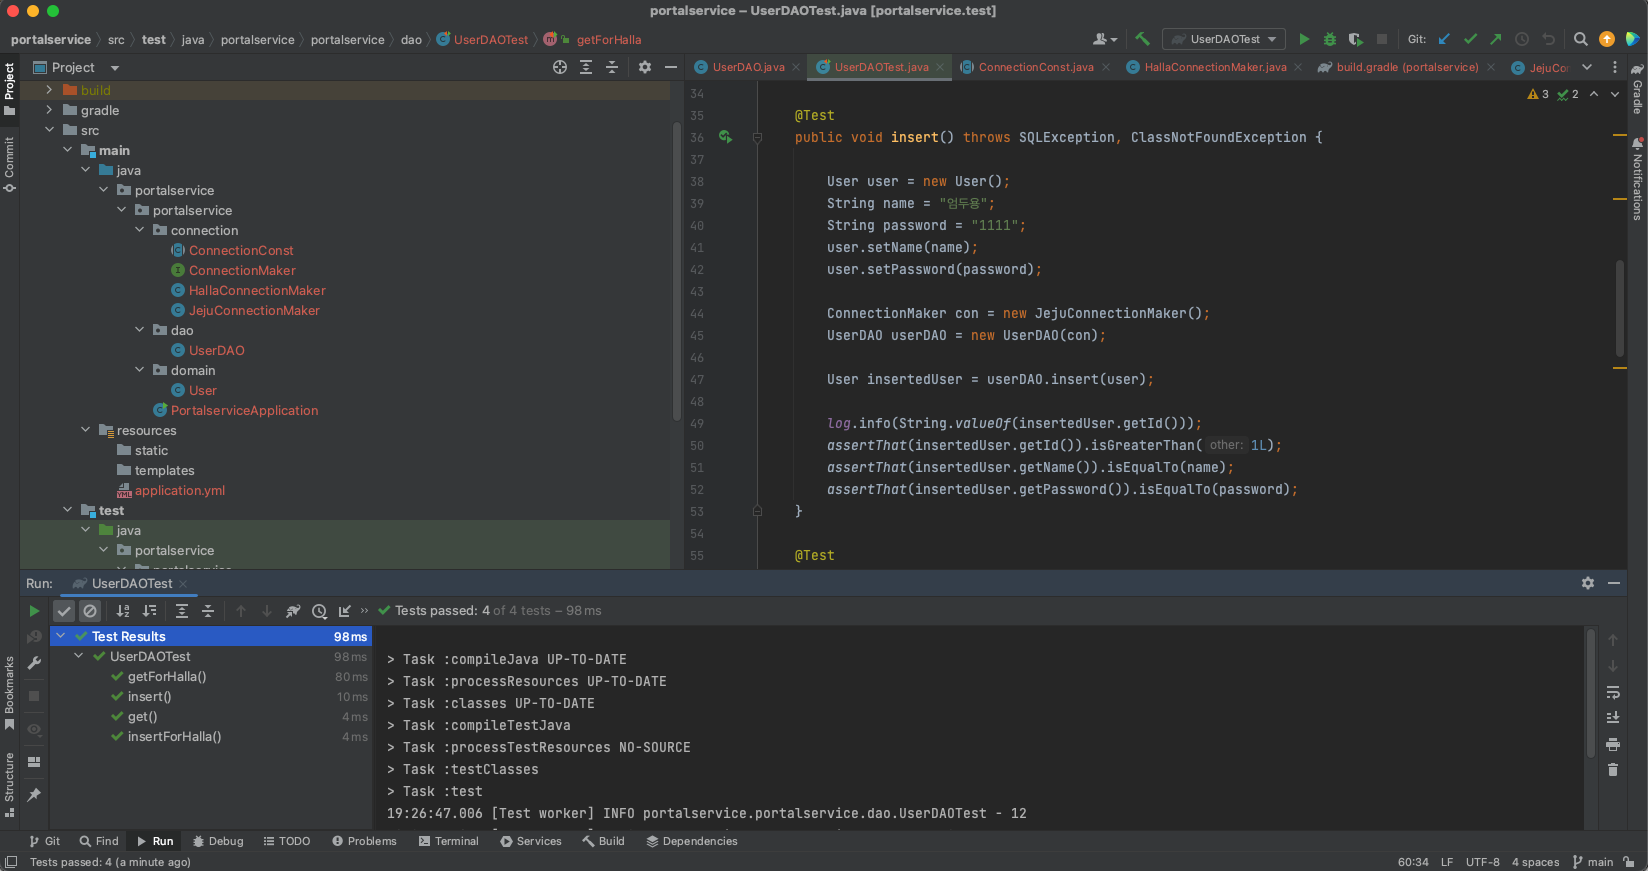The image size is (1648, 871).
Task: Open UTF-8 encoding selector
Action: 1482,862
